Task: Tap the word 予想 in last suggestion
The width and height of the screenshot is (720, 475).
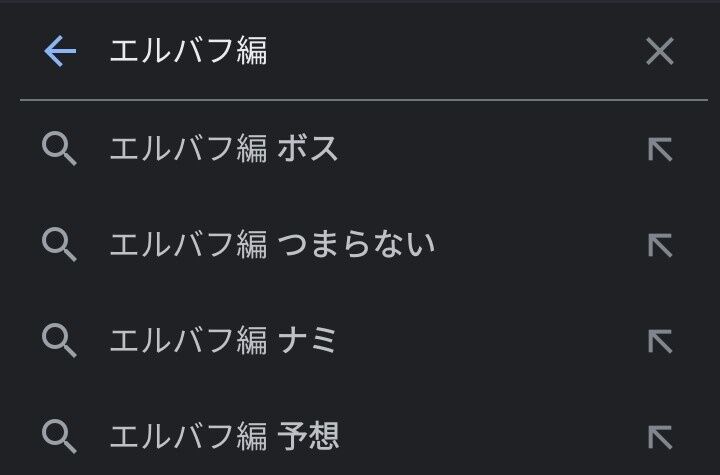Action: 309,436
